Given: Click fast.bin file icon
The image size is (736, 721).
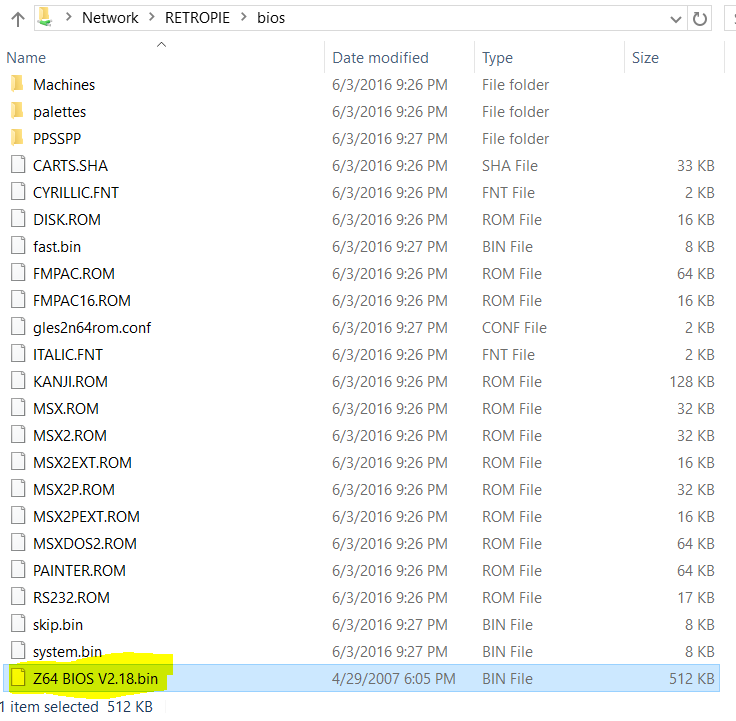Looking at the screenshot, I should [x=18, y=246].
